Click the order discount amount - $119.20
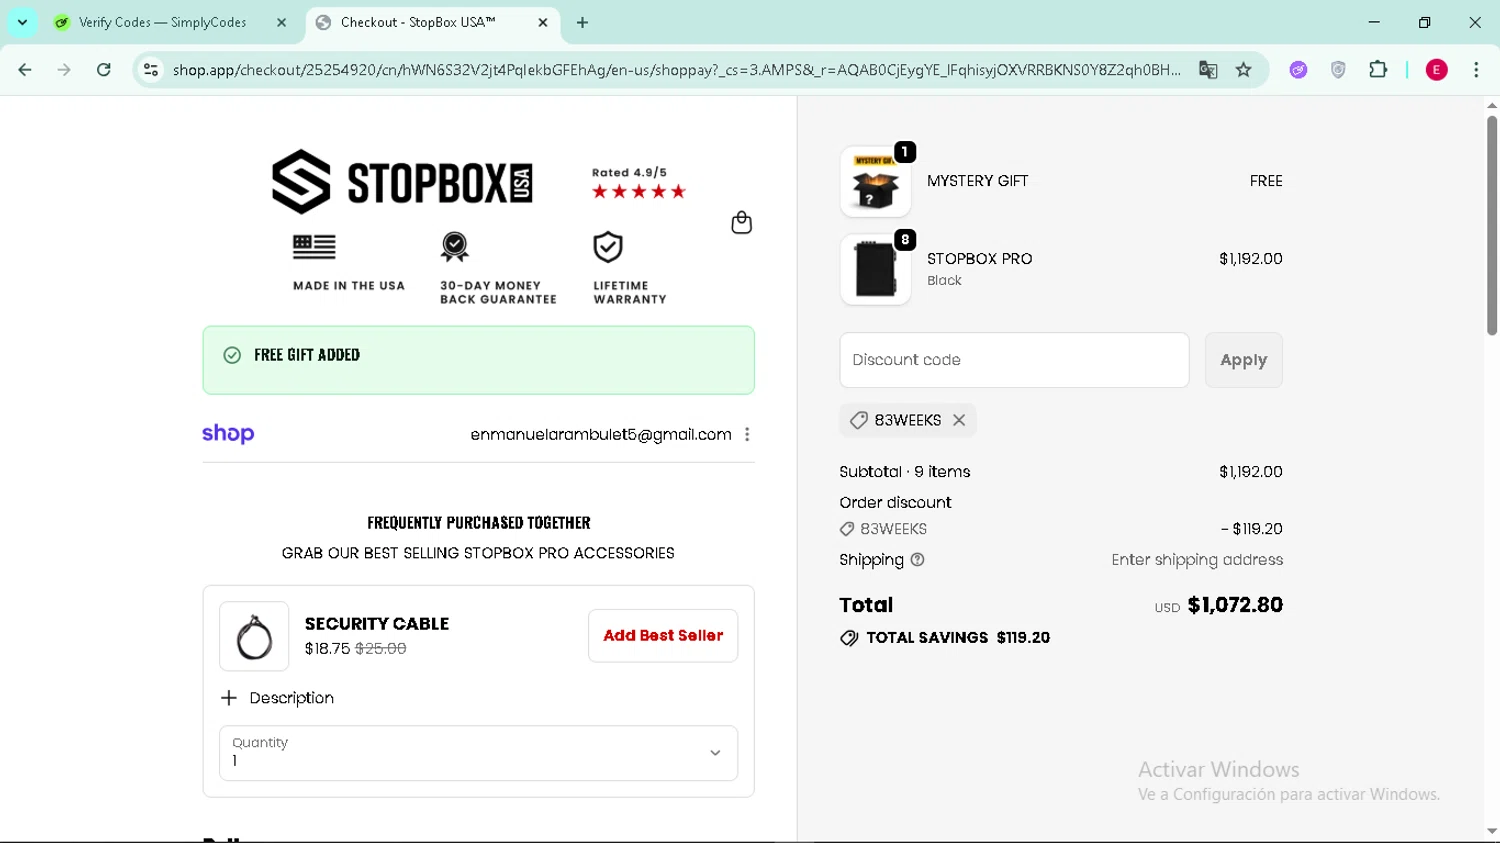Screen dimensions: 1500x843 (1252, 529)
